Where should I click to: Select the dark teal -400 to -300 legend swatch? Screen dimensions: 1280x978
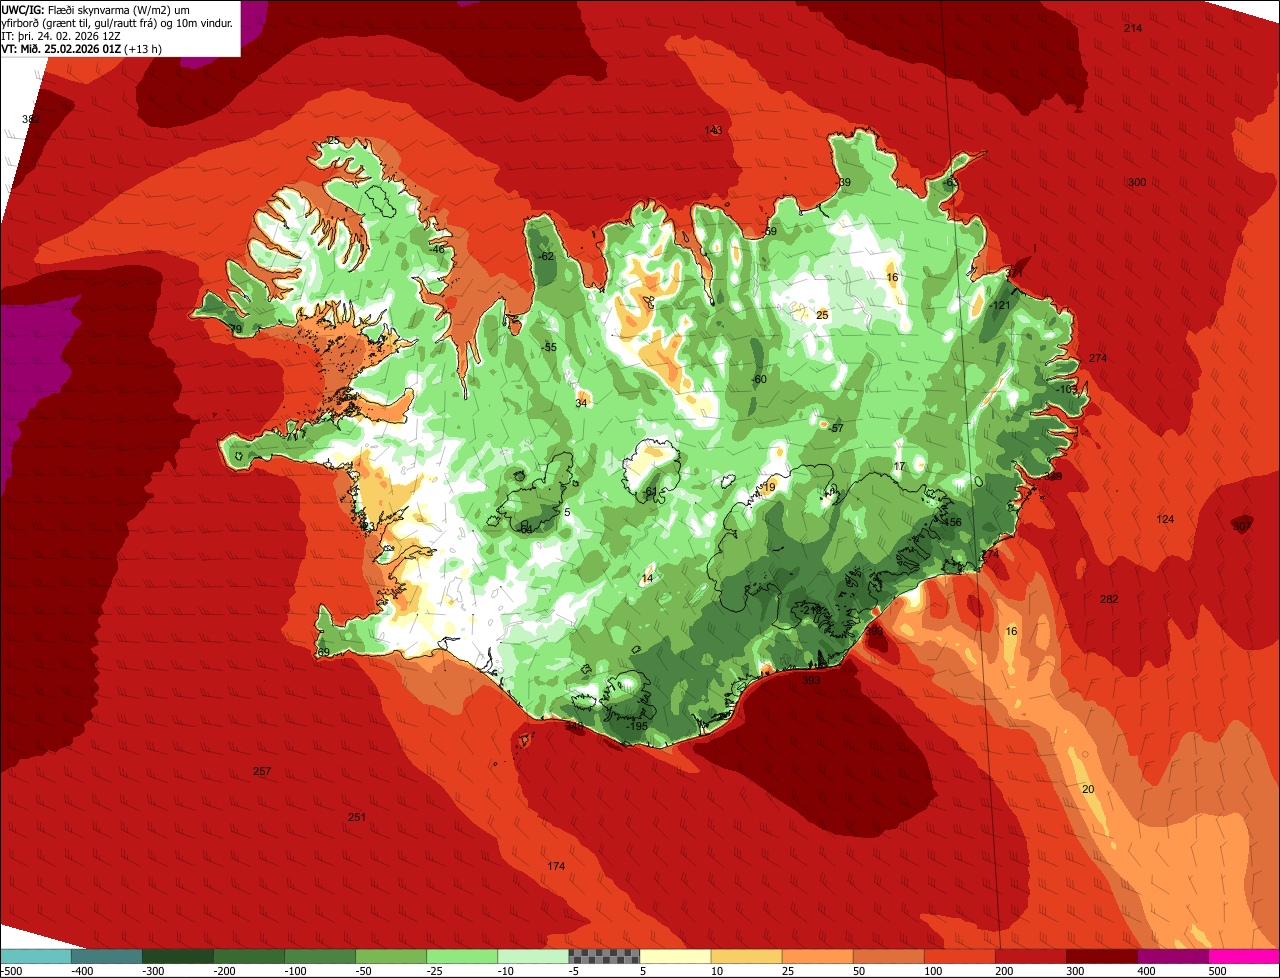[106, 956]
